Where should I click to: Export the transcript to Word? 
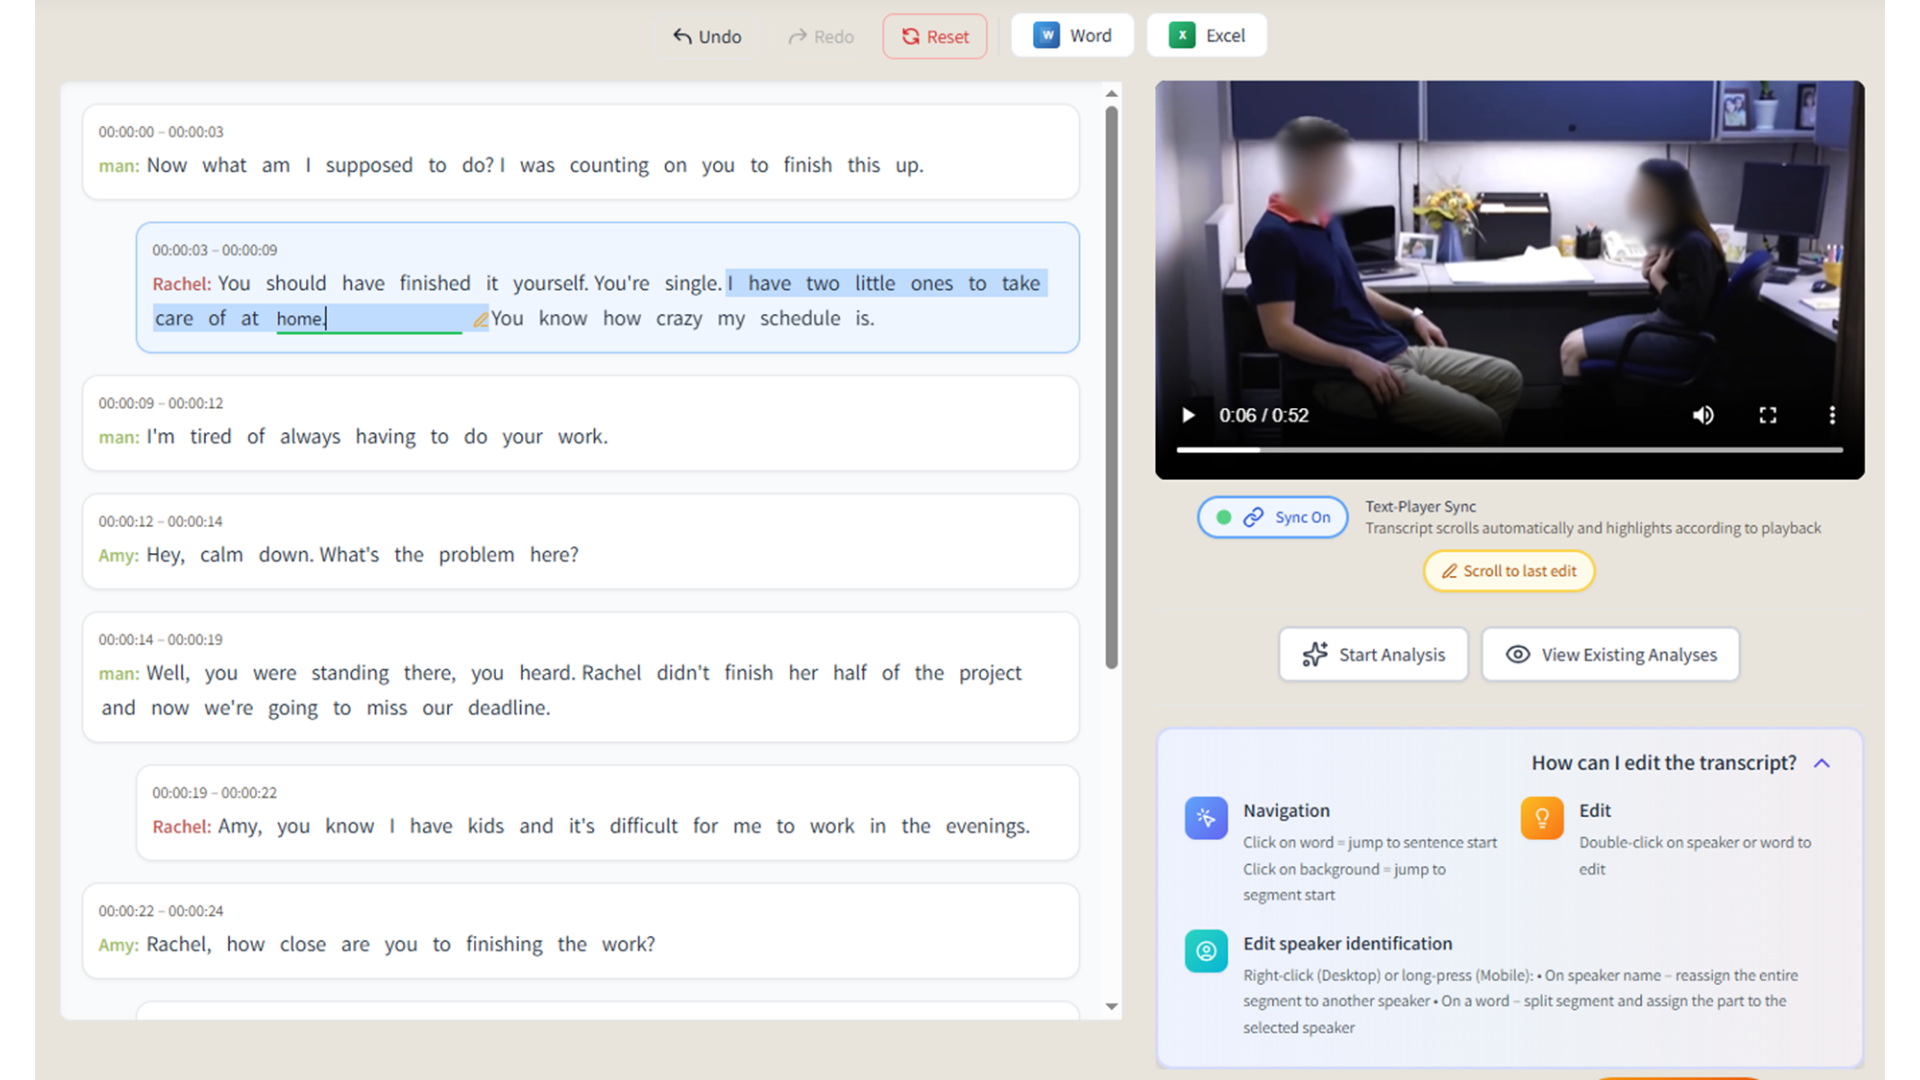[1071, 34]
